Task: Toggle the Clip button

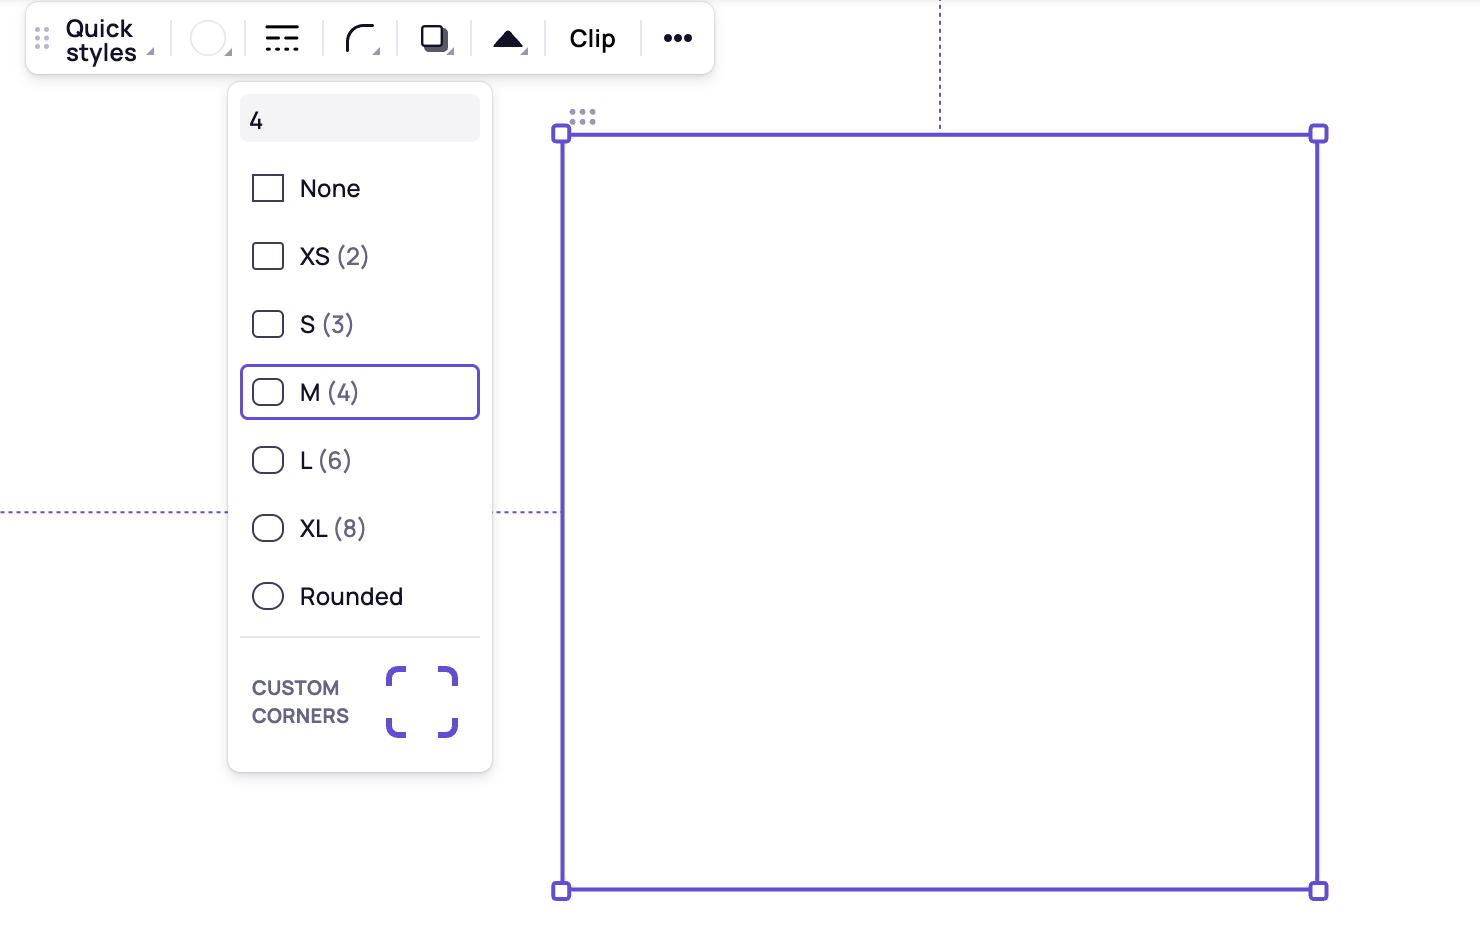Action: (x=592, y=39)
